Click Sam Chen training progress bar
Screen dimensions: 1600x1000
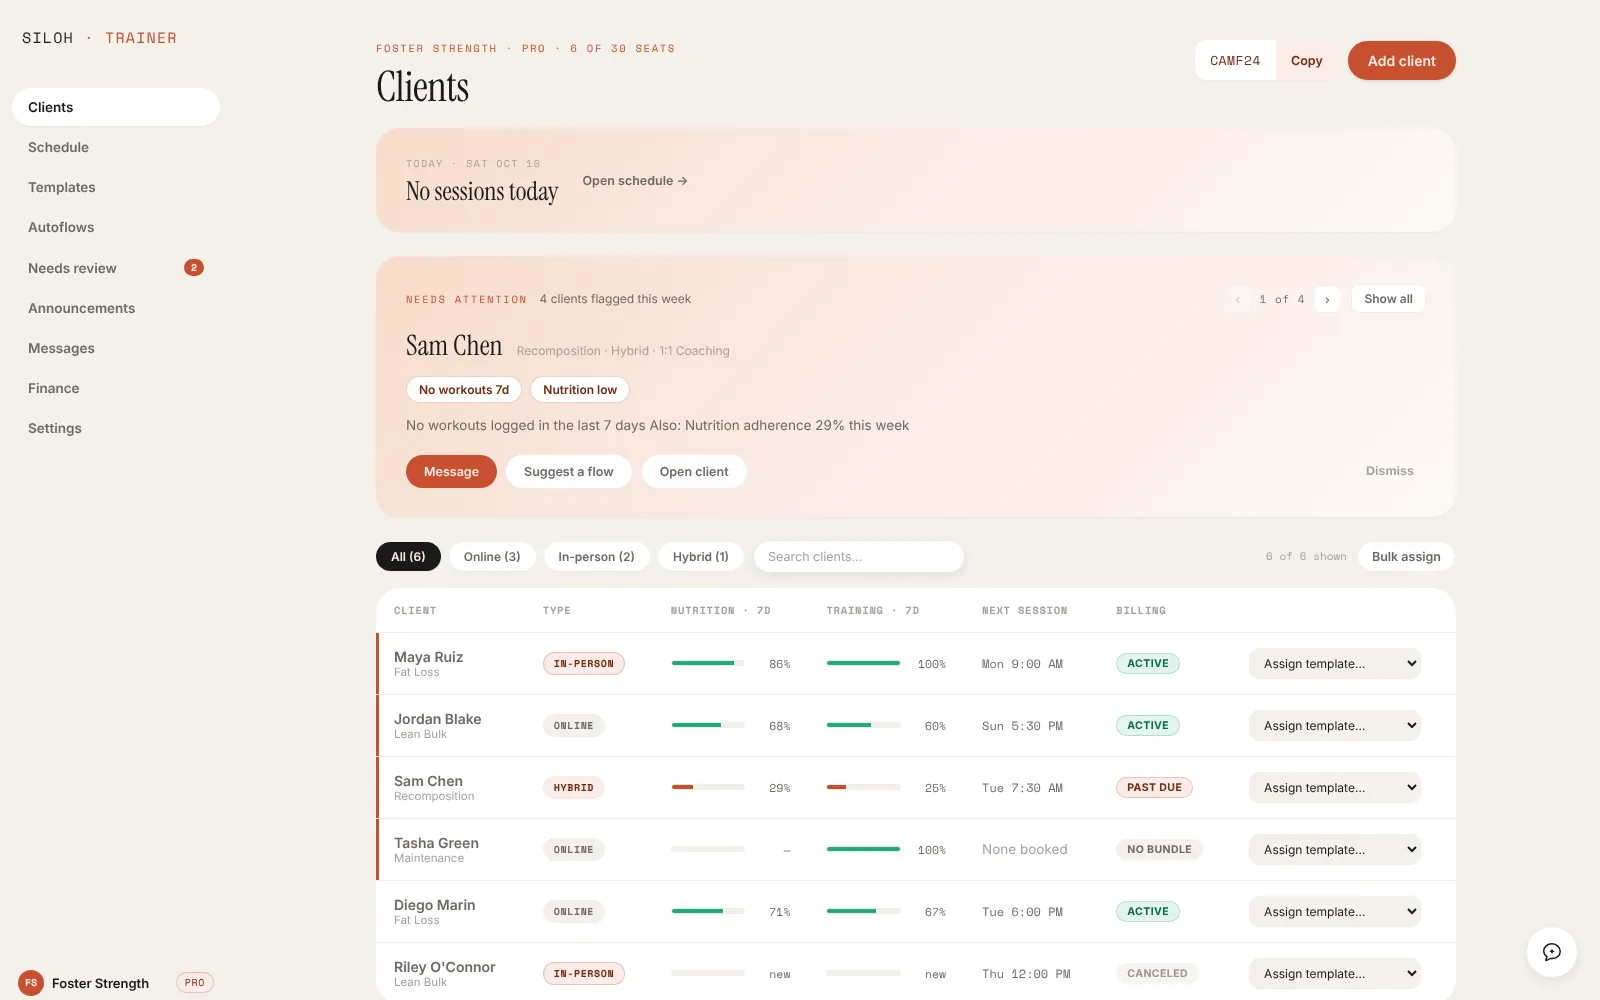[864, 787]
